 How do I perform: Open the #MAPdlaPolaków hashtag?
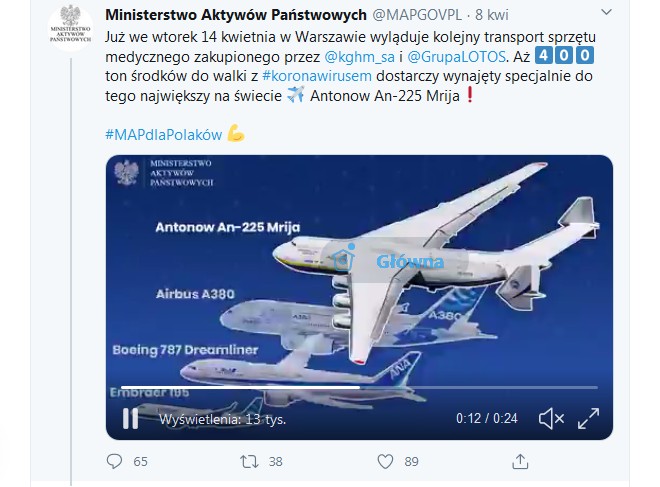pyautogui.click(x=163, y=135)
